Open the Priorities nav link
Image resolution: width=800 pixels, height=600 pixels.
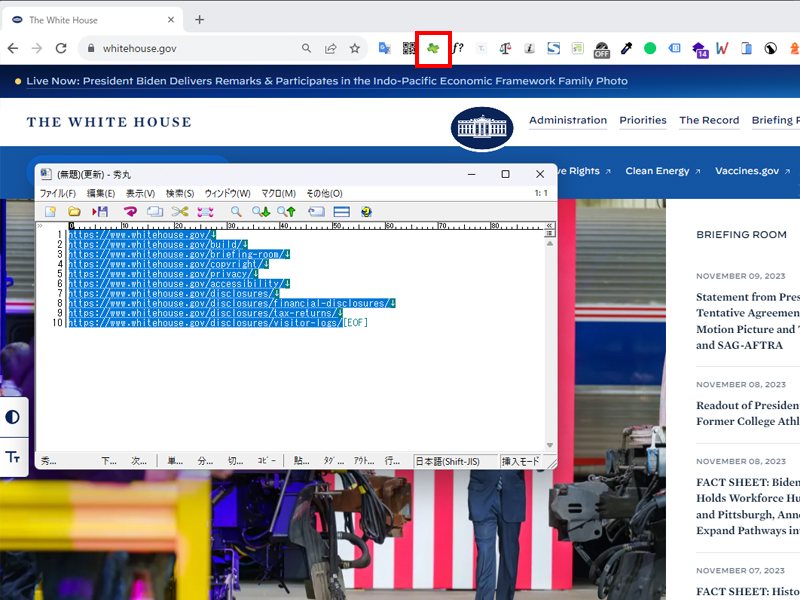643,120
